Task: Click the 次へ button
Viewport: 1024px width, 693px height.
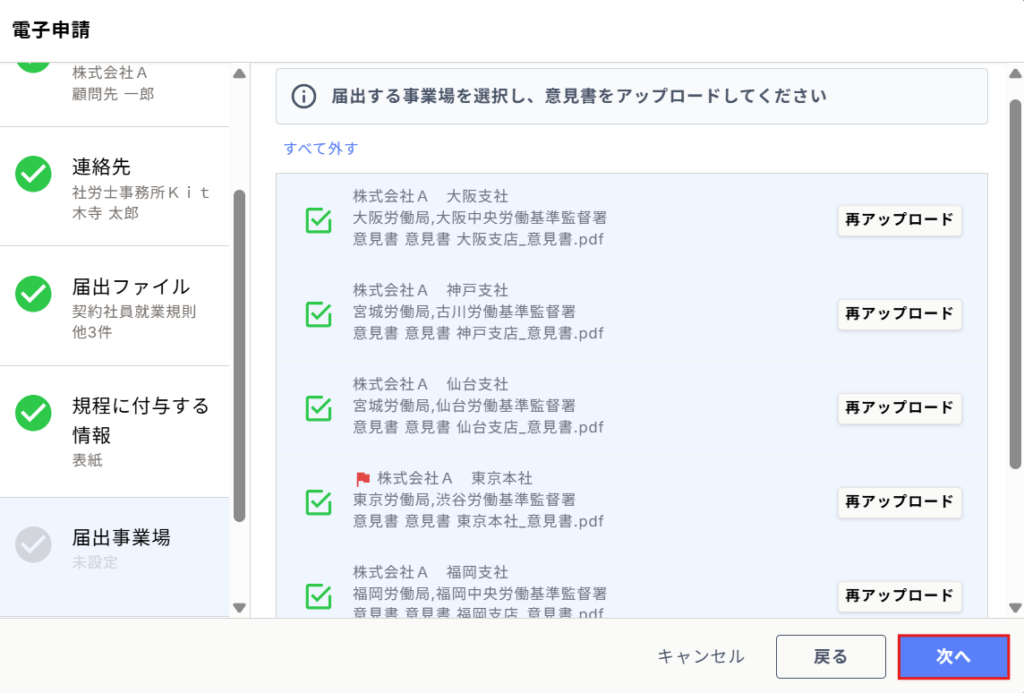Action: click(x=953, y=656)
